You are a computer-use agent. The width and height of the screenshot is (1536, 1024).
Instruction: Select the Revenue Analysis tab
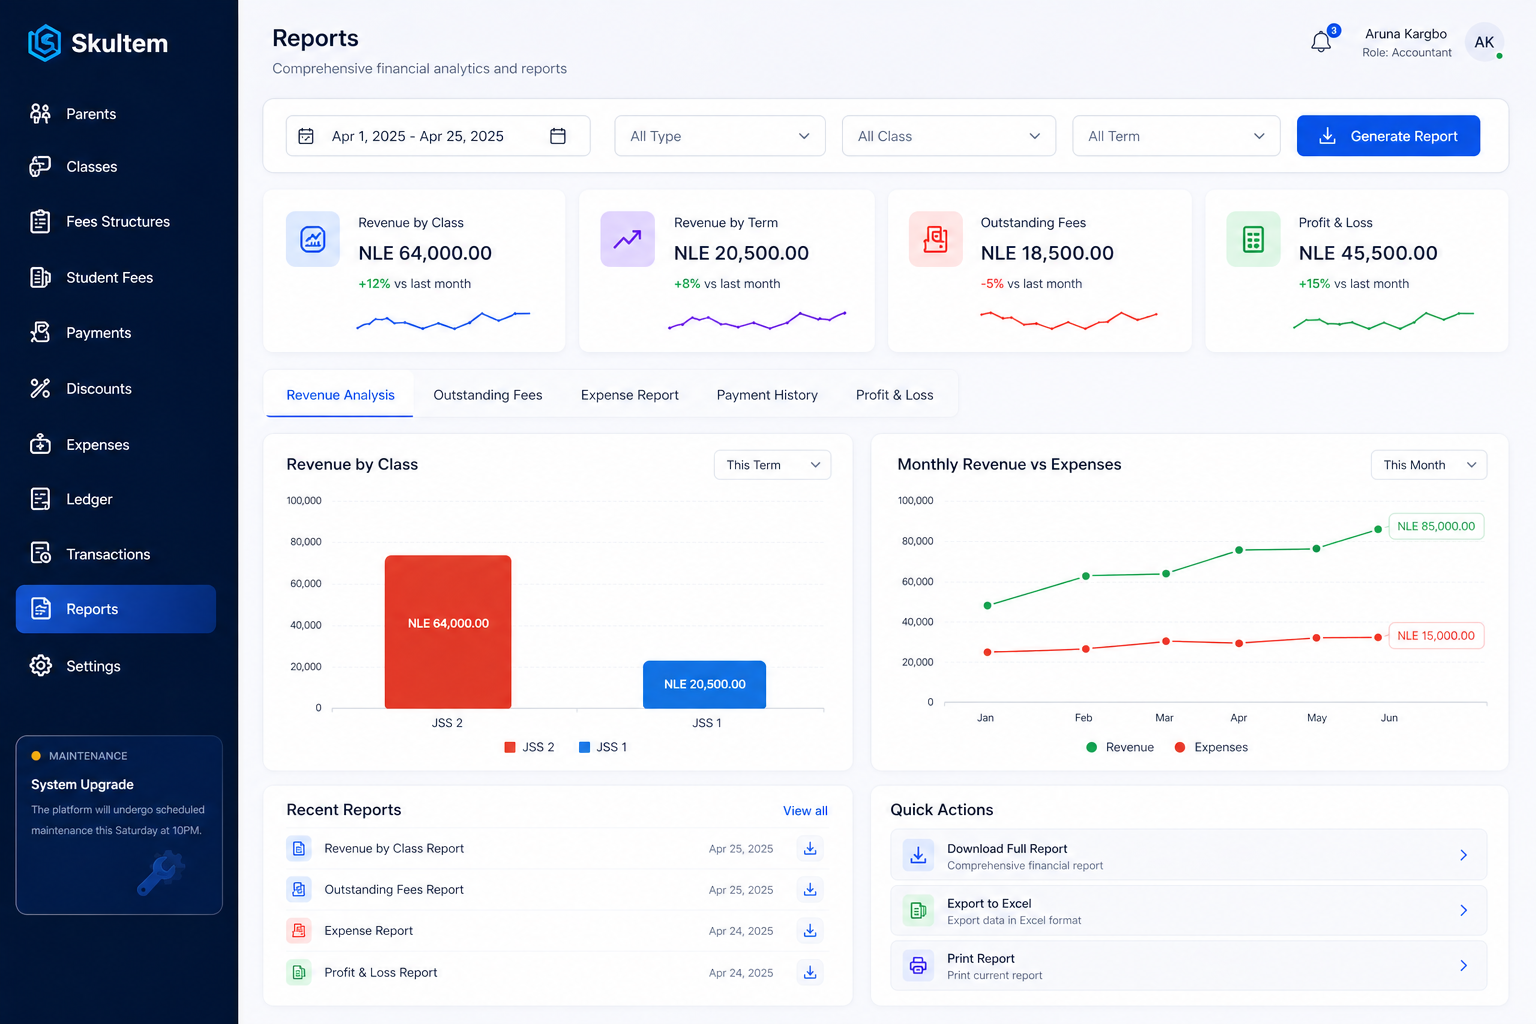(340, 395)
